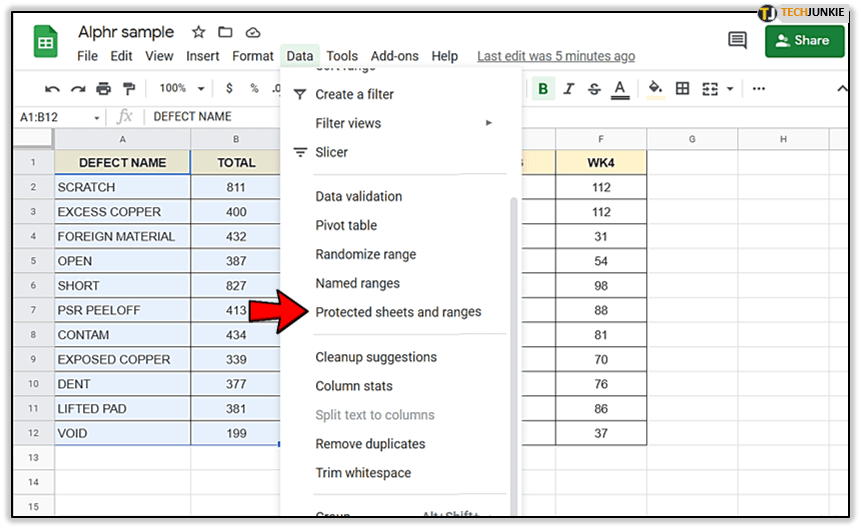Screen dimensions: 861x529
Task: Click the print icon
Action: pyautogui.click(x=102, y=89)
